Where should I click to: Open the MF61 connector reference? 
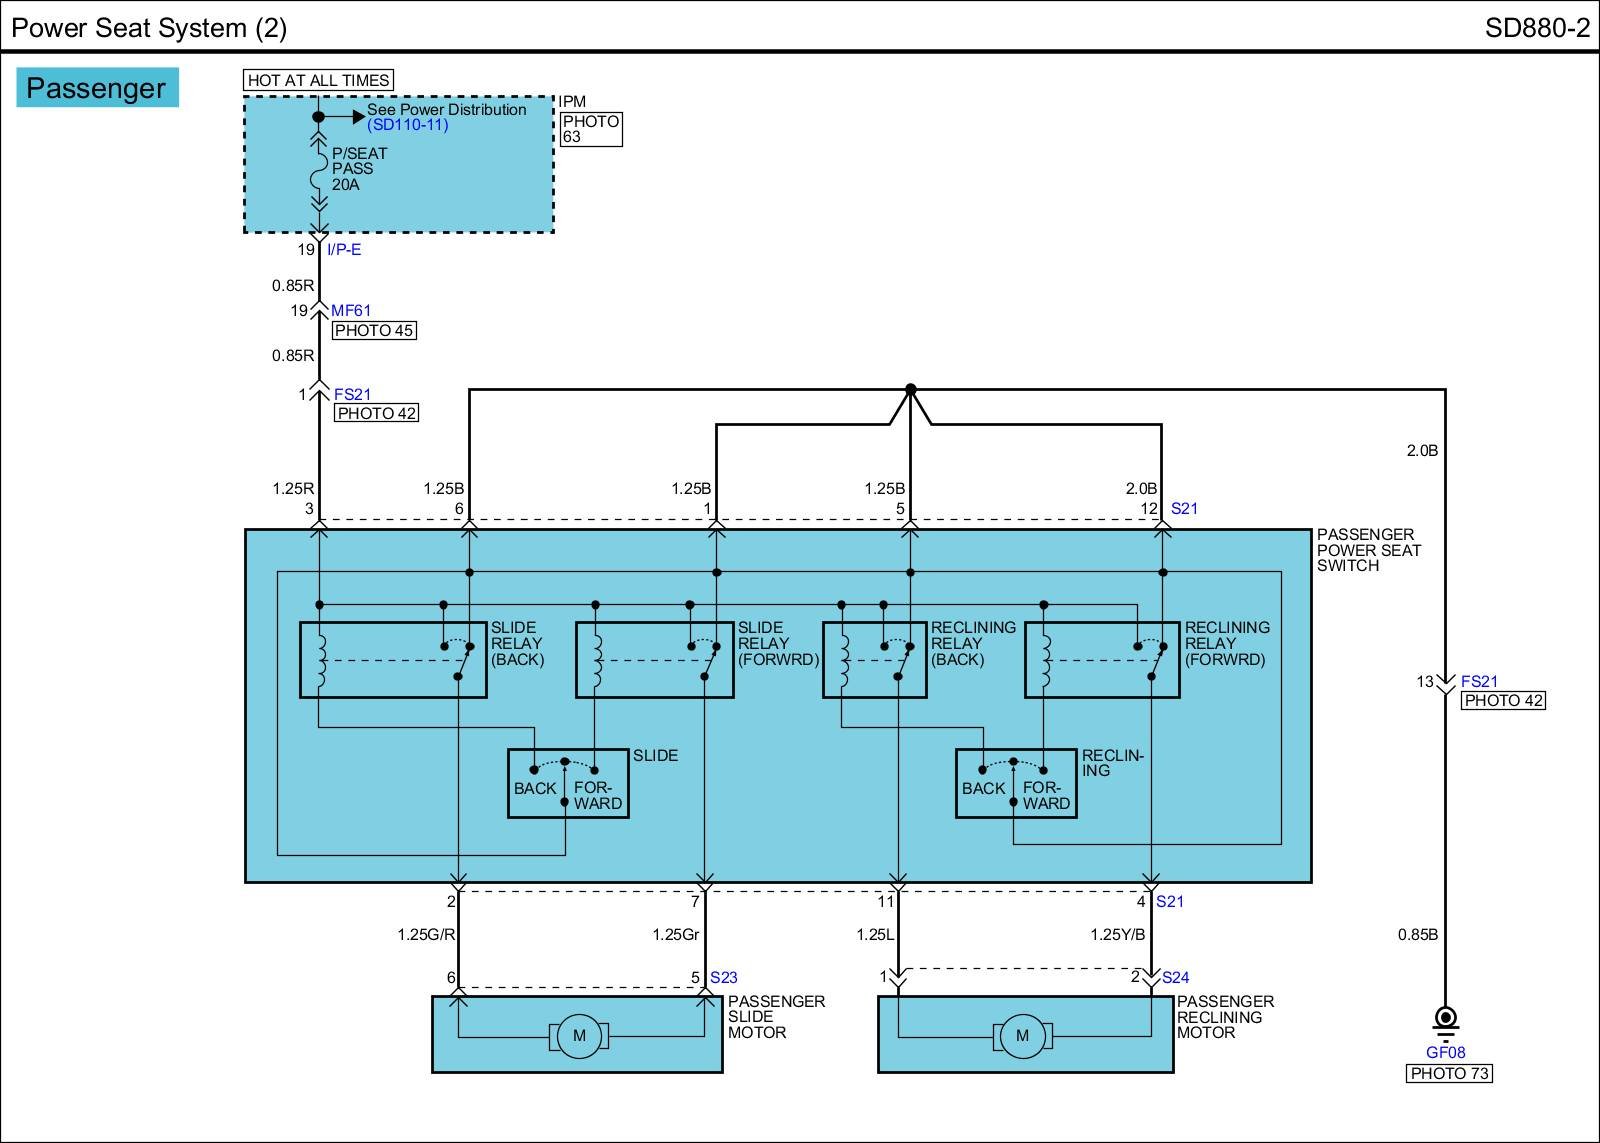click(x=351, y=311)
